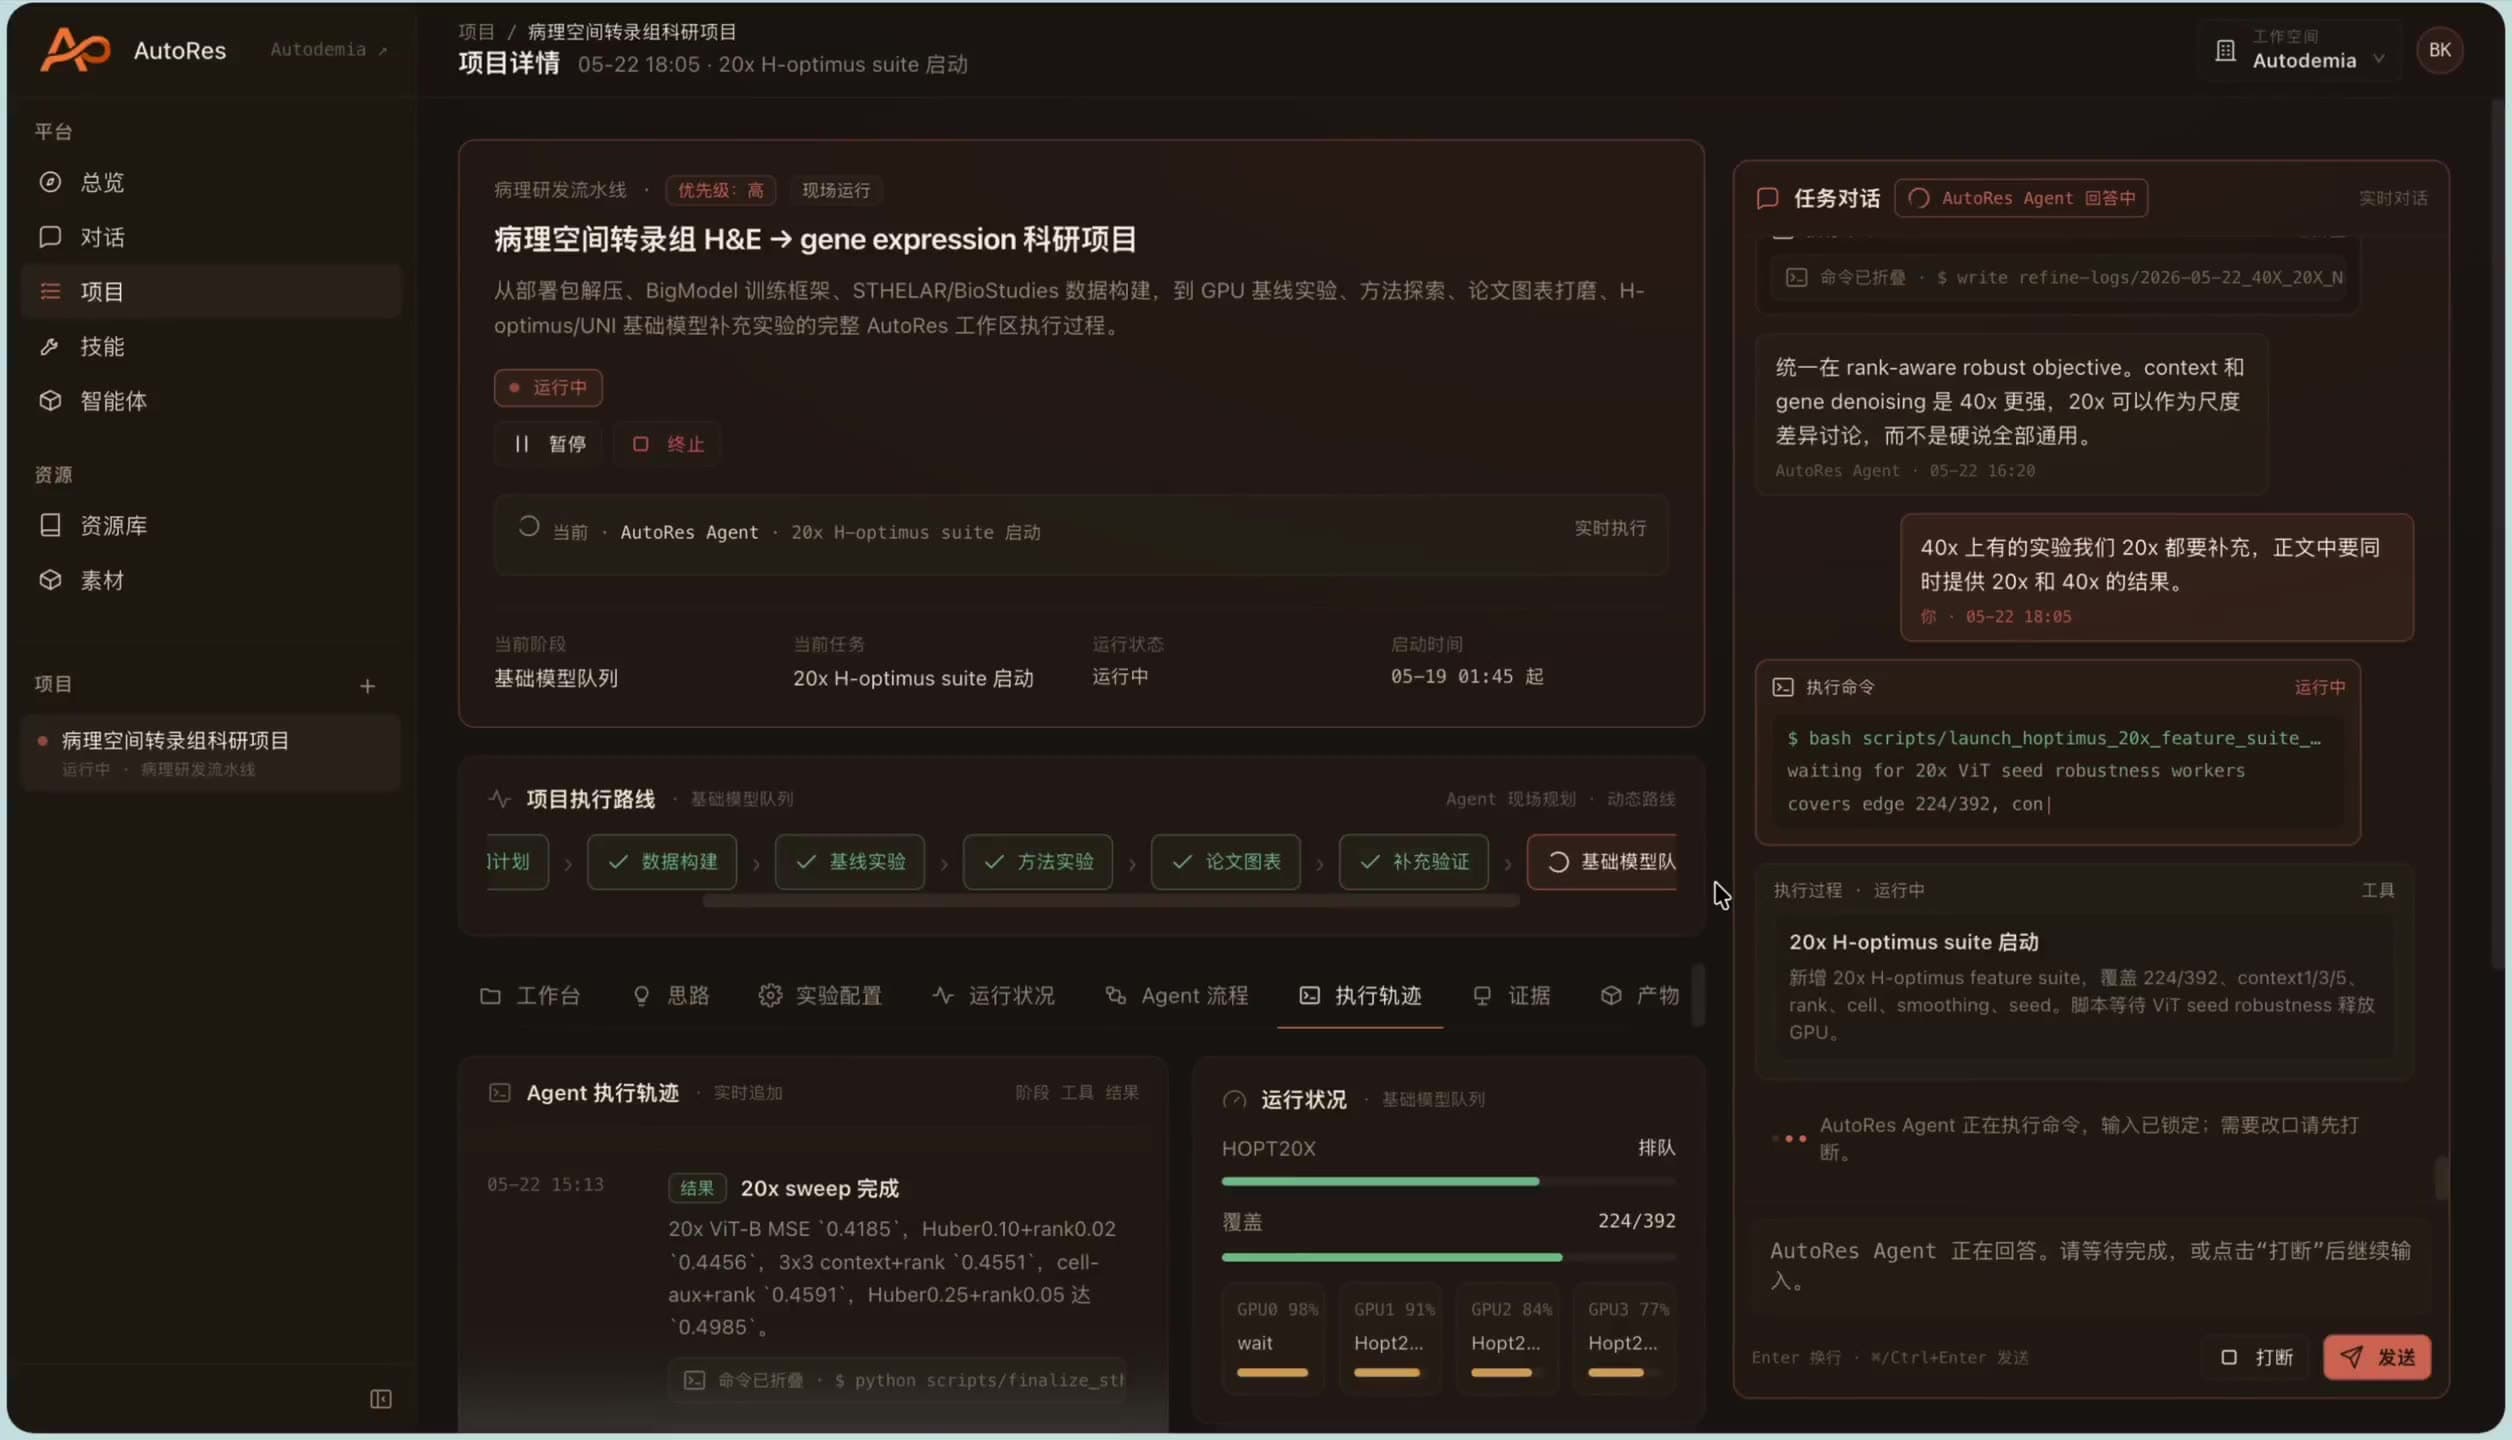Open the BK user avatar menu
This screenshot has width=2512, height=1440.
click(x=2440, y=50)
